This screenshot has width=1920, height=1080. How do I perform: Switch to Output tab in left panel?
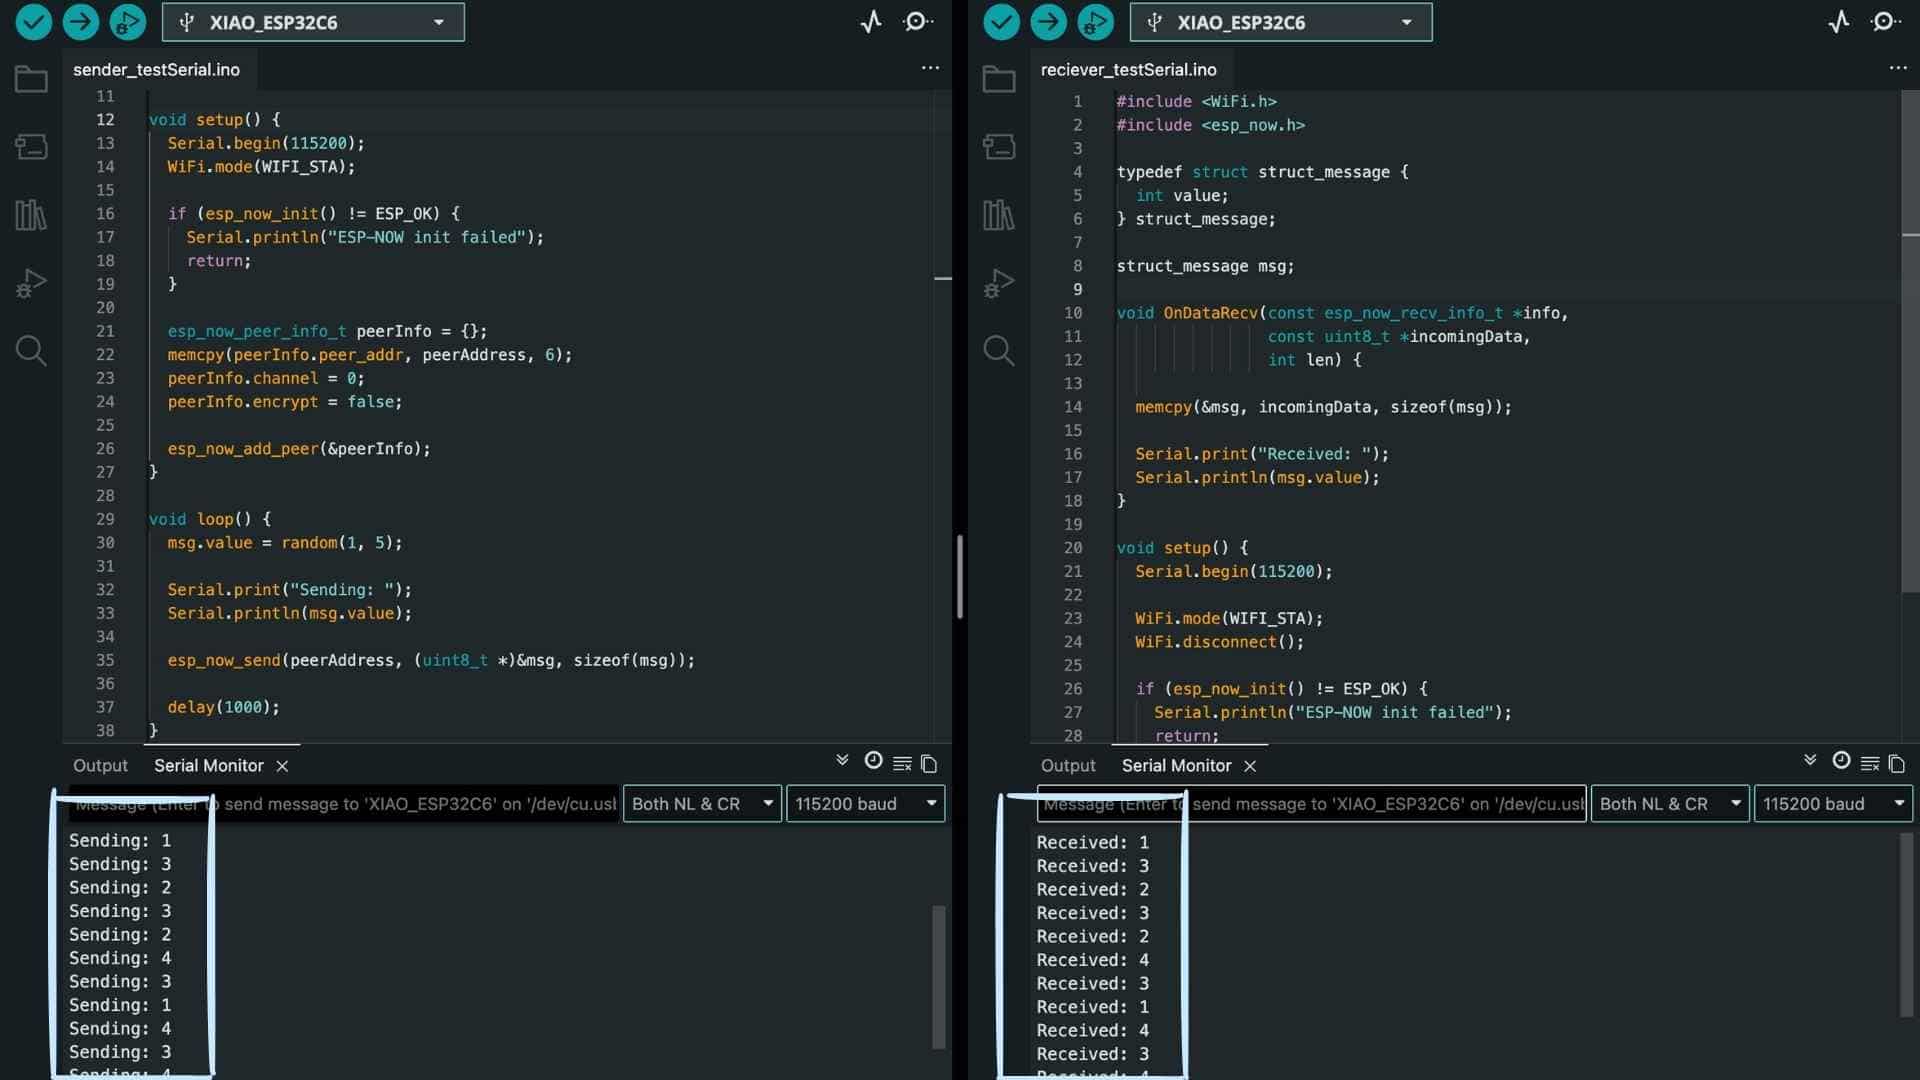point(100,766)
